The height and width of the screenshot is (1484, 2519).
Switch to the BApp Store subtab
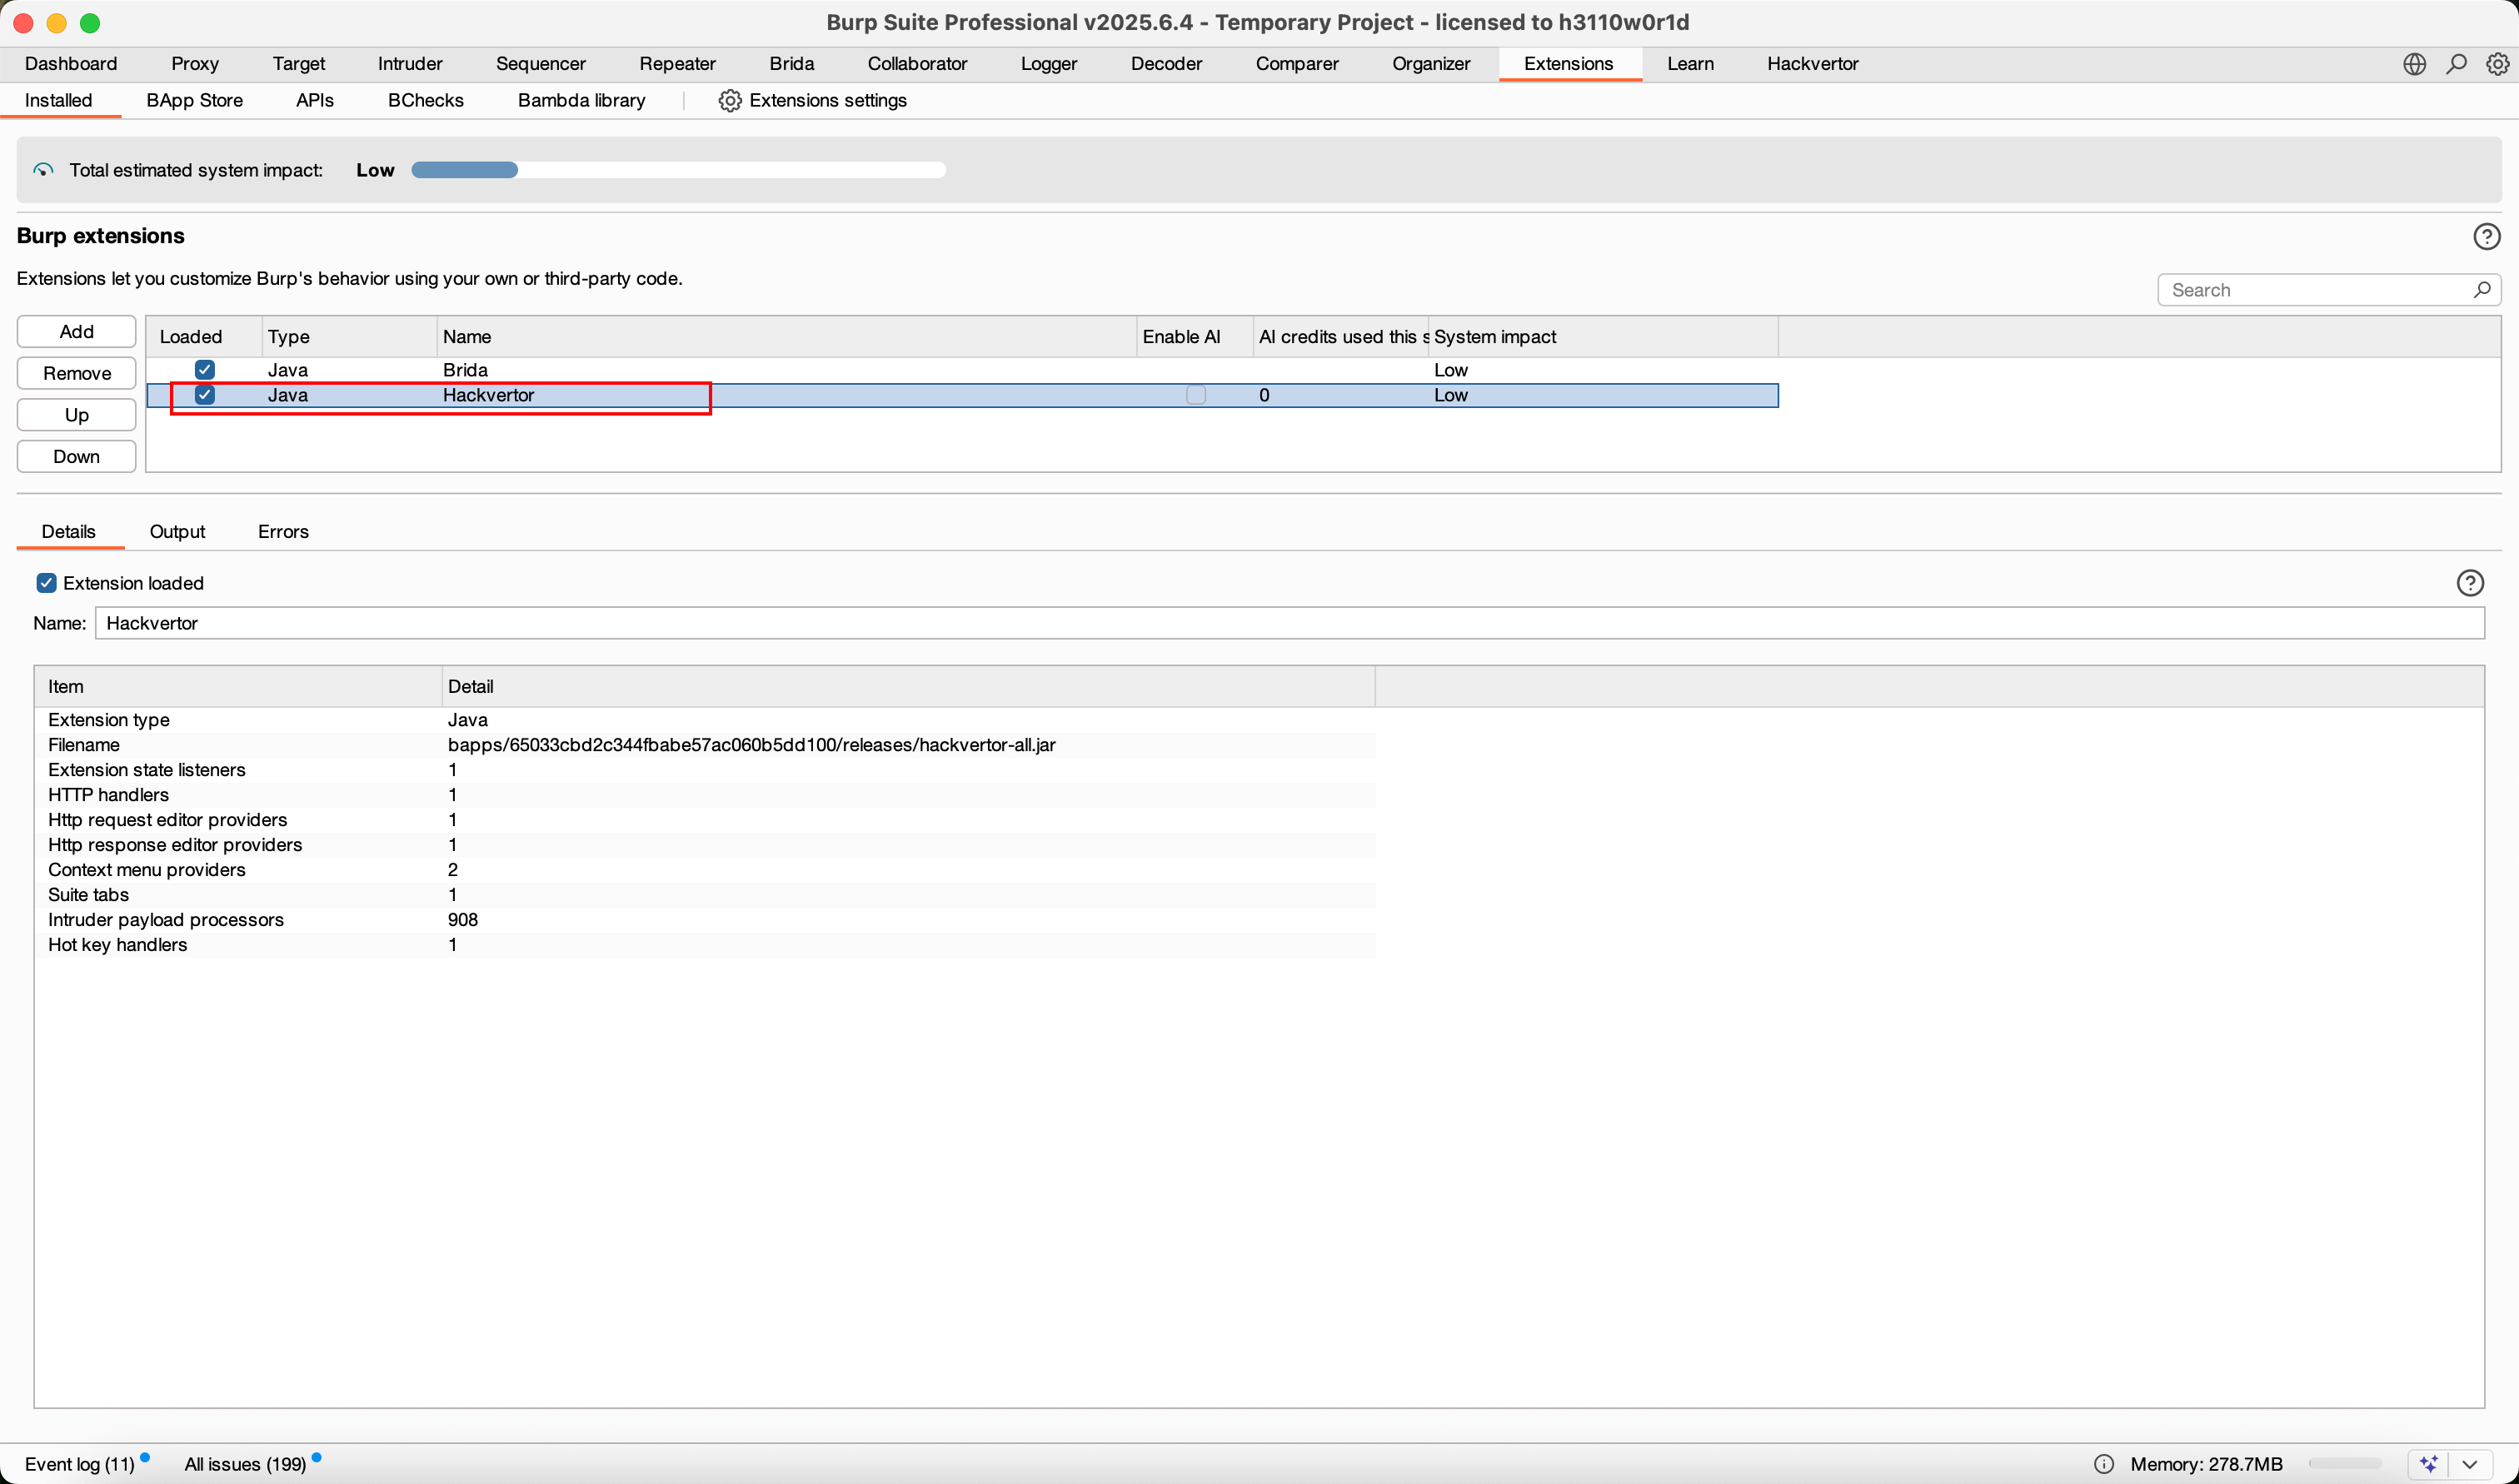click(x=194, y=101)
